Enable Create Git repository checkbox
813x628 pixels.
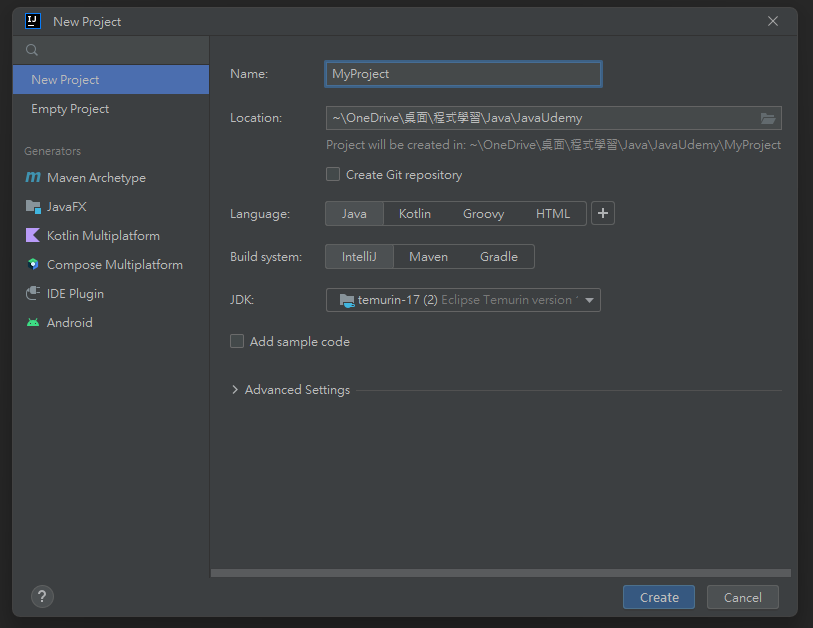click(x=333, y=174)
